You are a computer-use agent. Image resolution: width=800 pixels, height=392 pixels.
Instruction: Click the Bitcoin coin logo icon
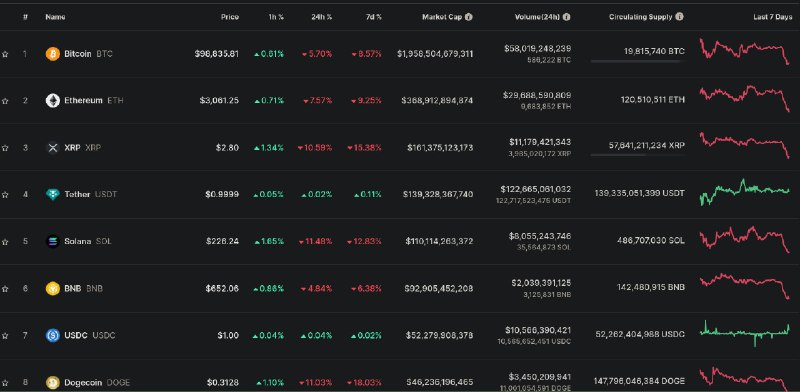[x=53, y=54]
